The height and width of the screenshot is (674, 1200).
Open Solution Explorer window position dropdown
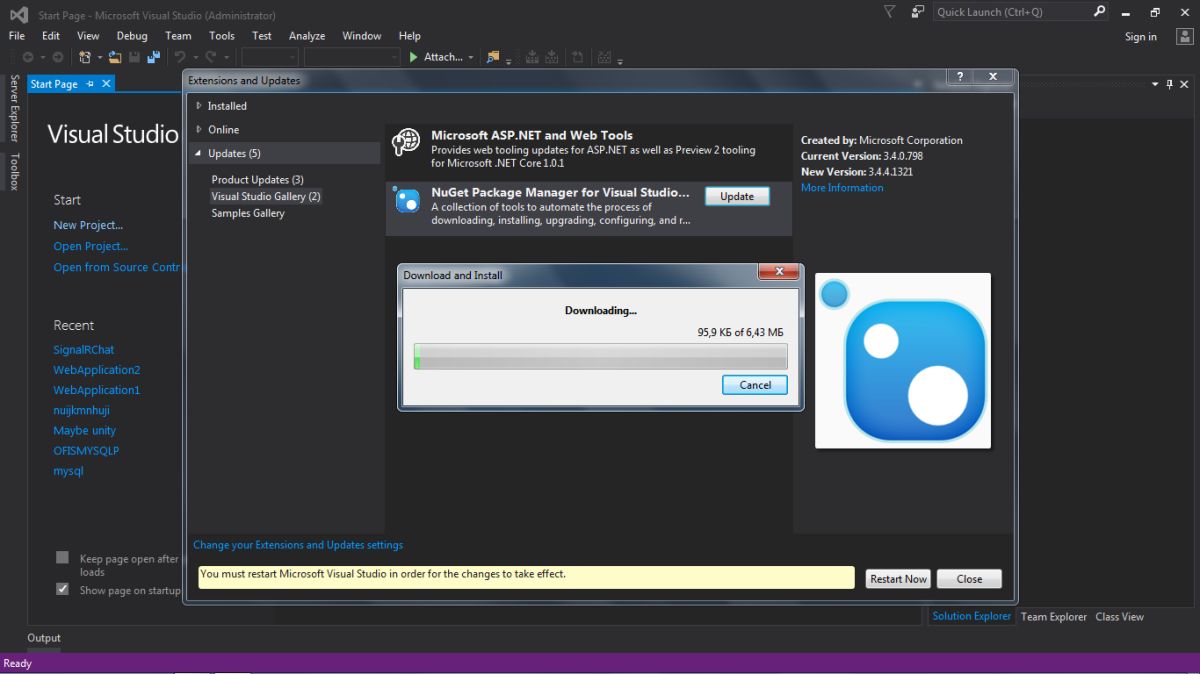(1155, 84)
